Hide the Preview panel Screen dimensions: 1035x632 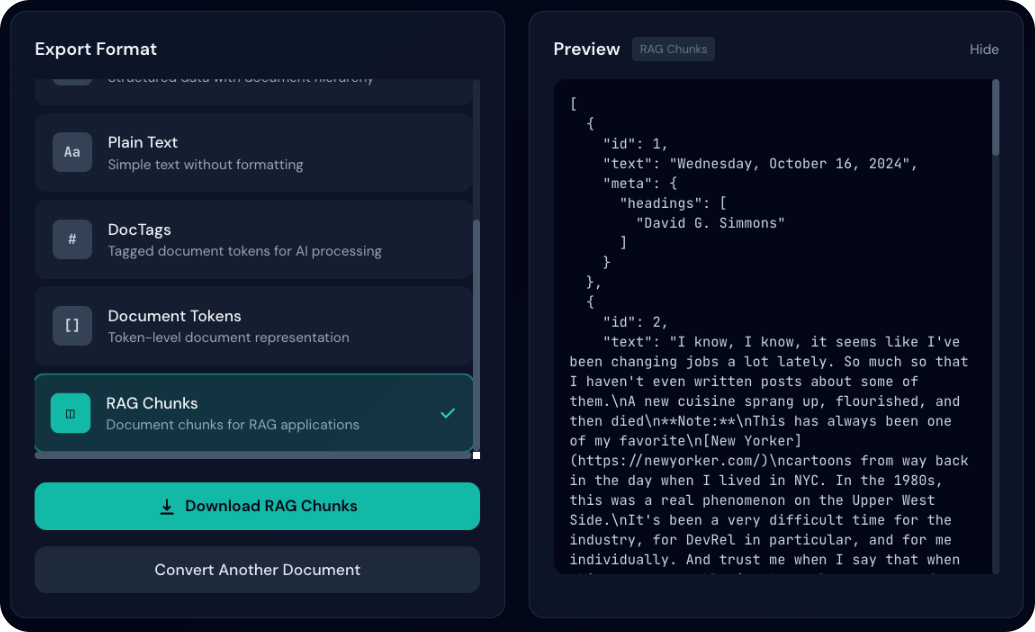point(983,49)
